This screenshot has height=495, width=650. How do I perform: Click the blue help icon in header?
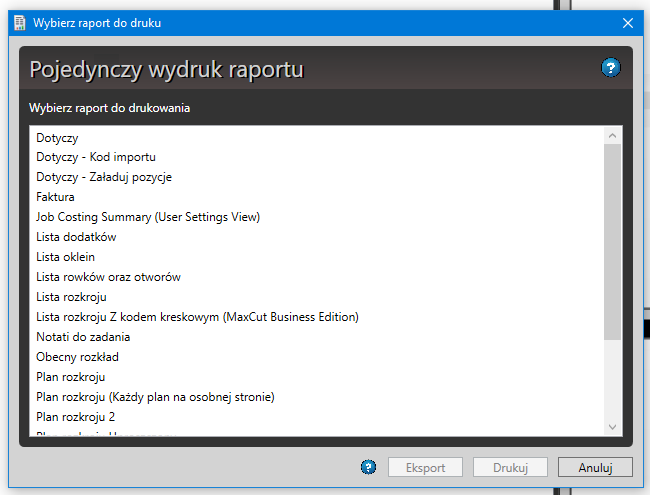[610, 68]
